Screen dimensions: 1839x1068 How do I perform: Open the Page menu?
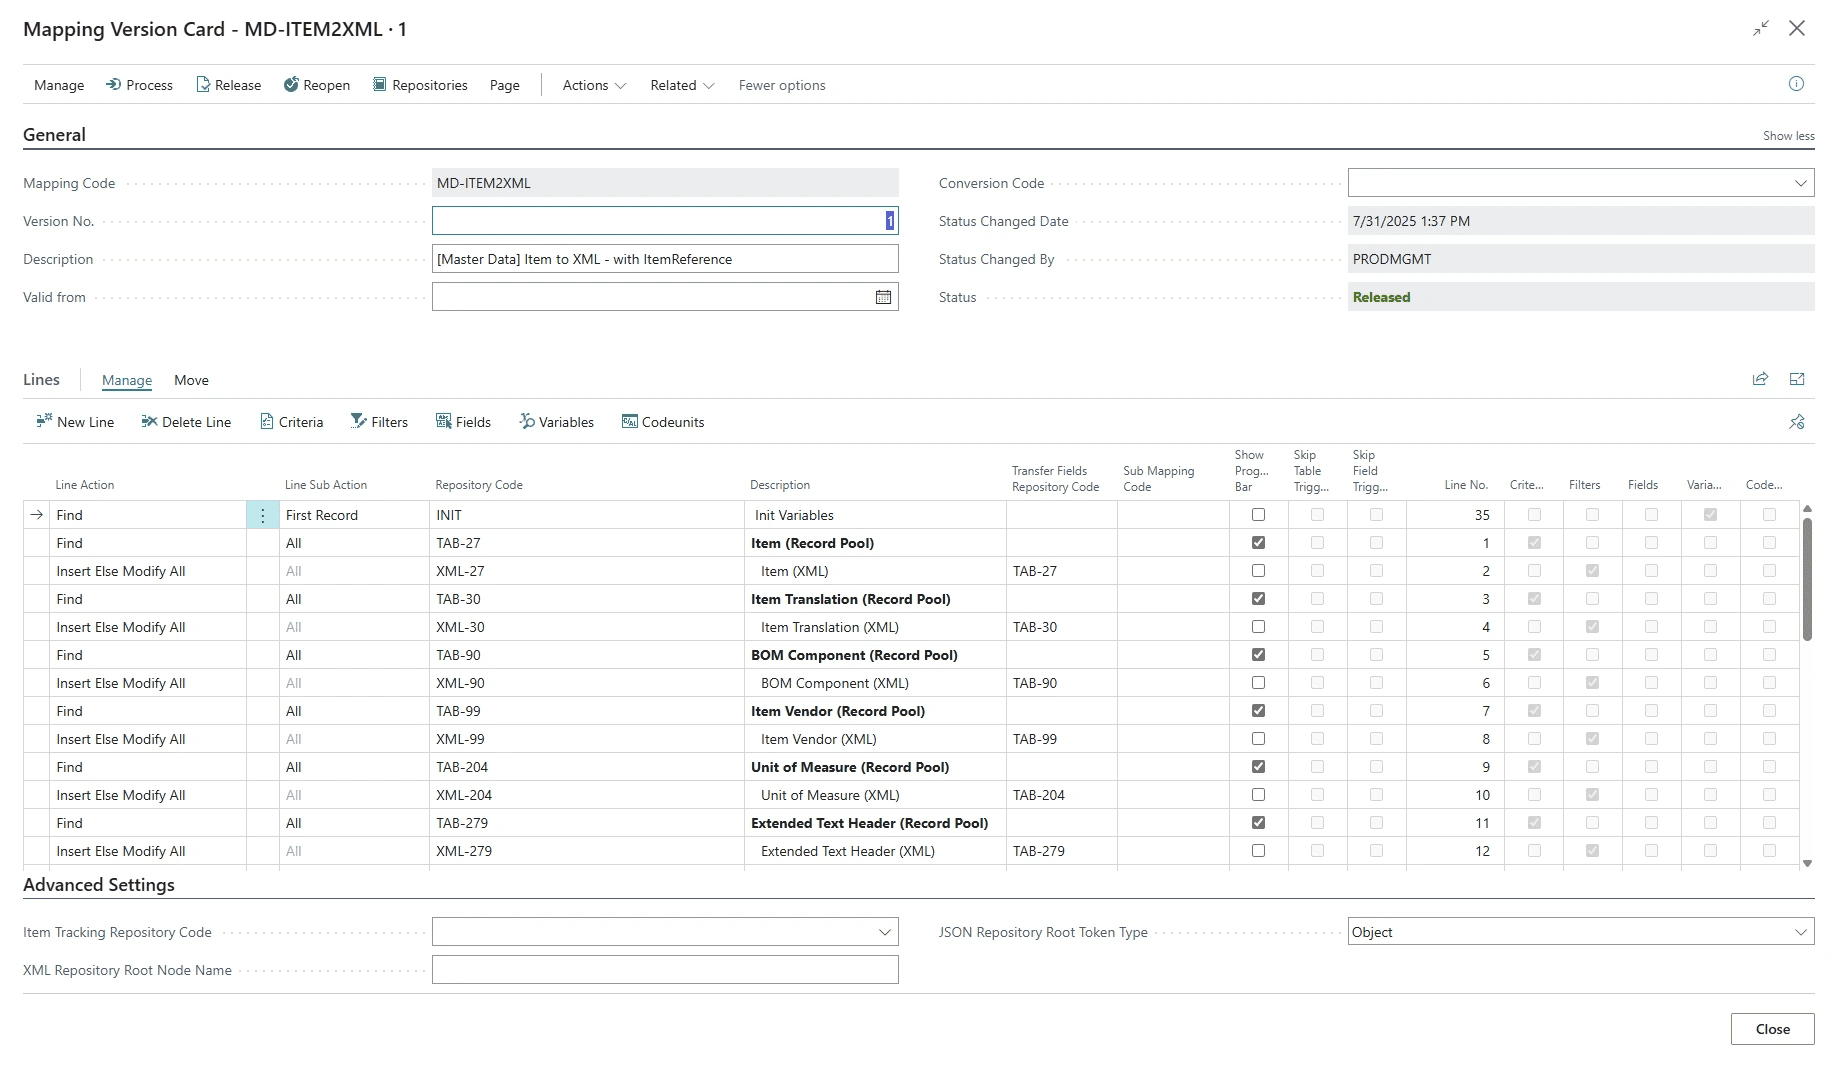(505, 85)
